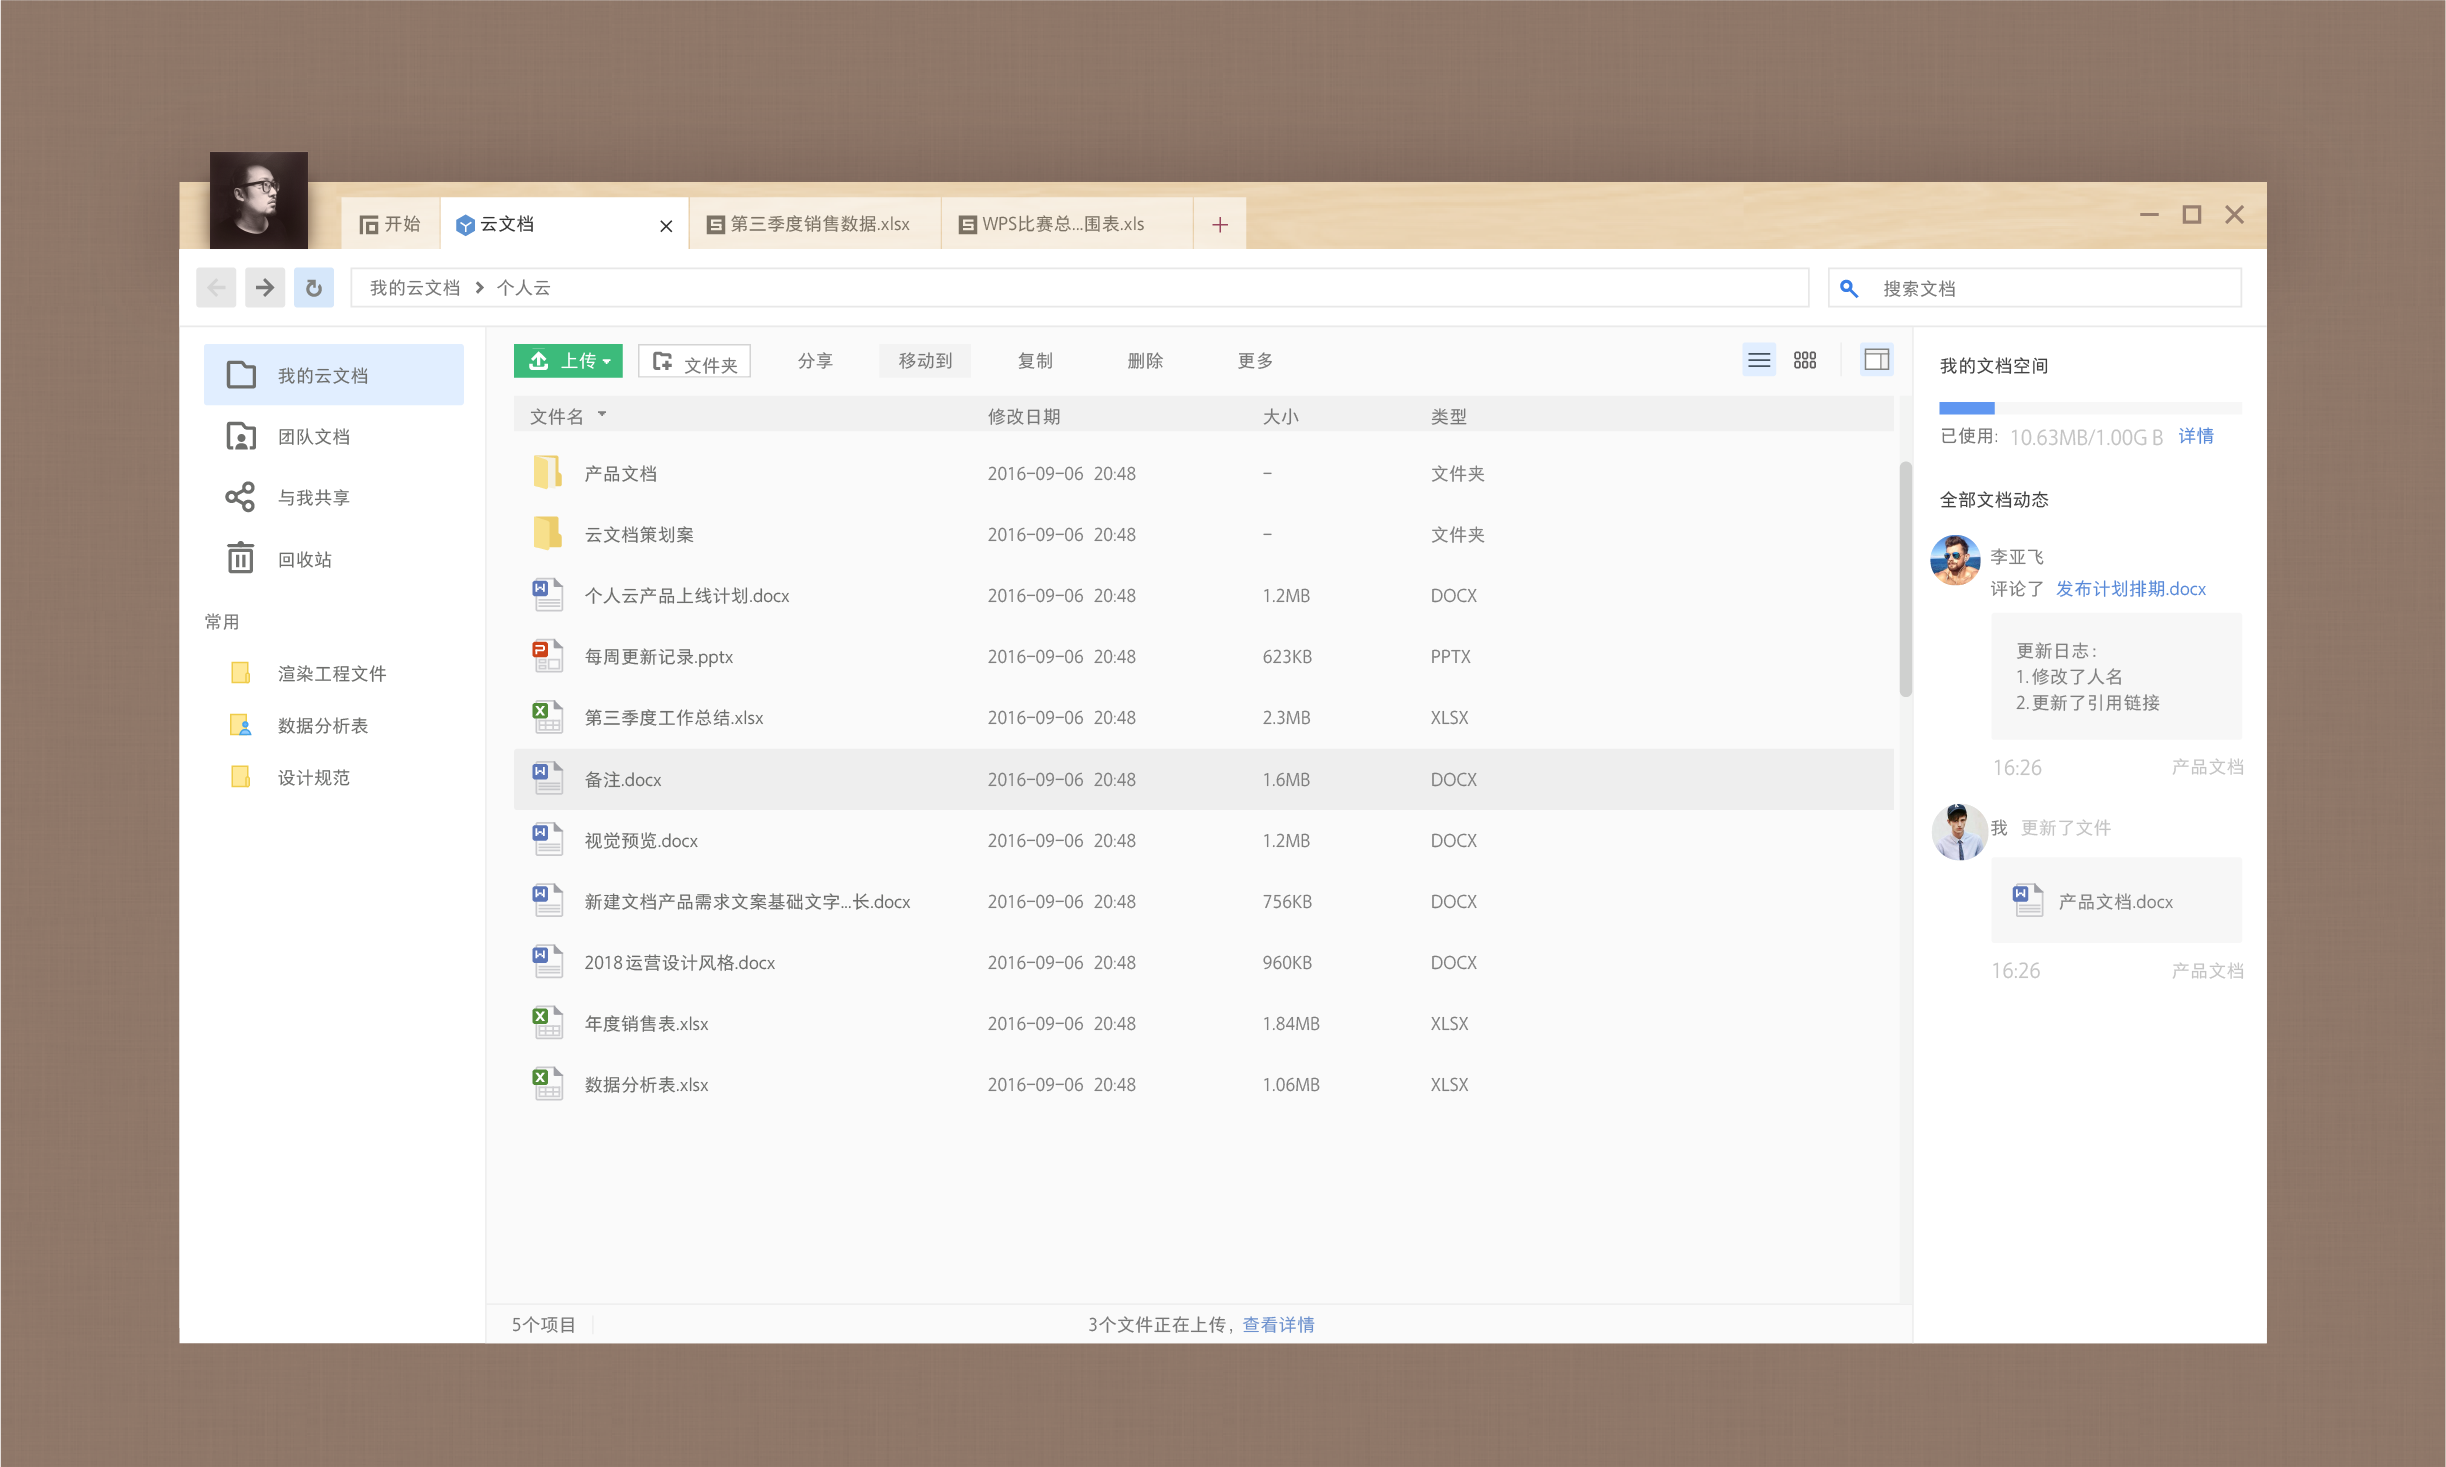Click the 每周更新记录.pptx file icon
The height and width of the screenshot is (1467, 2446).
(547, 656)
